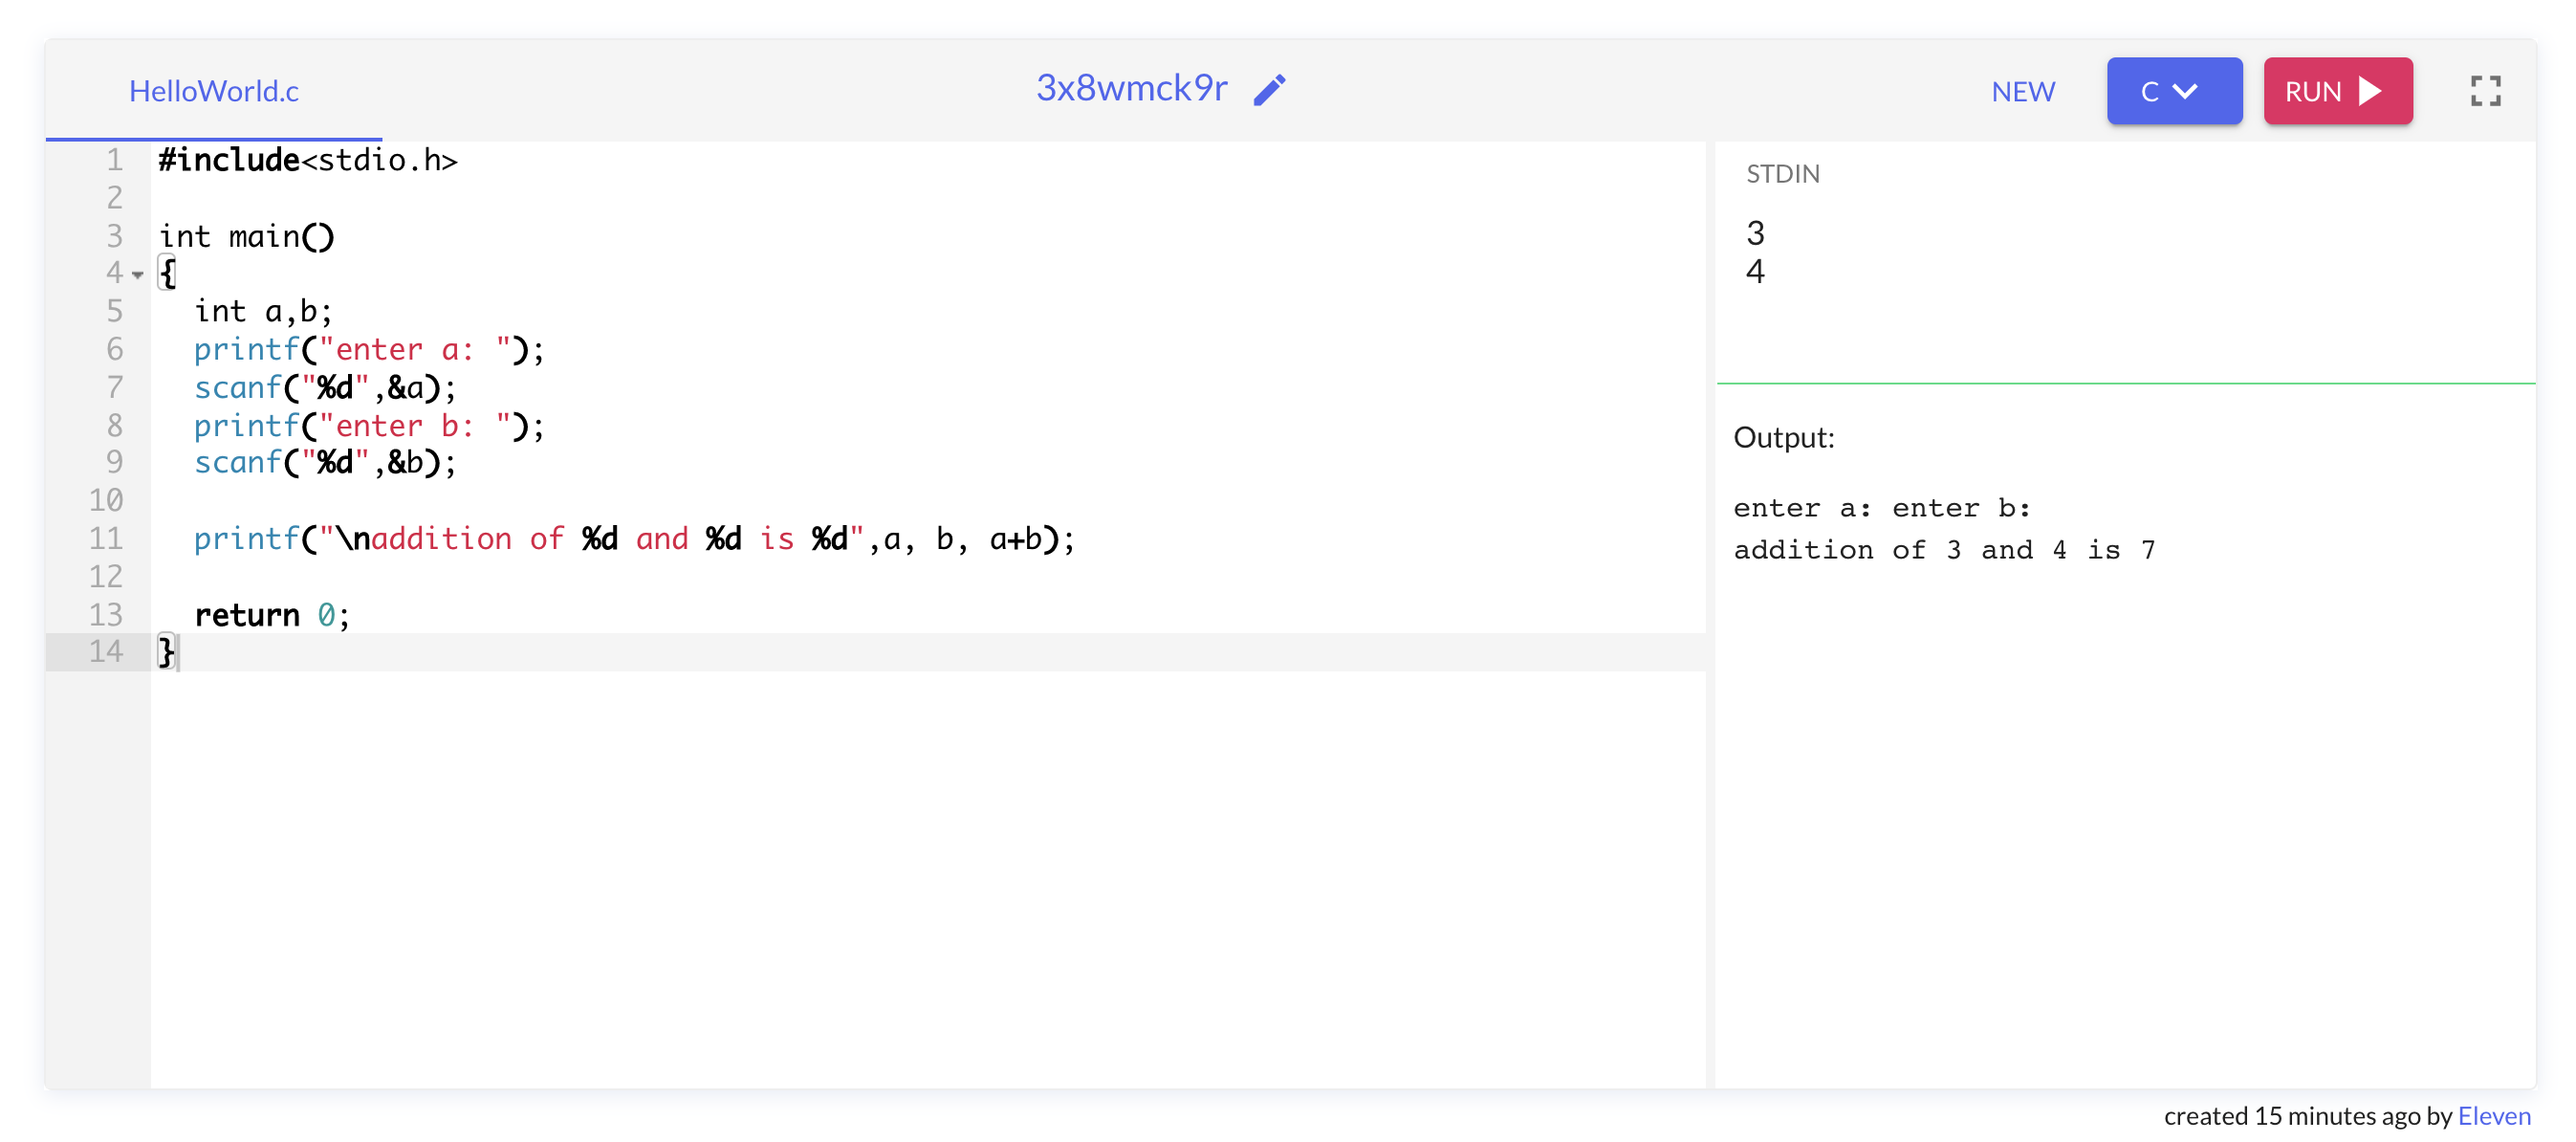Click output line 'addition of 3 and 4 is 7'

tap(1943, 550)
